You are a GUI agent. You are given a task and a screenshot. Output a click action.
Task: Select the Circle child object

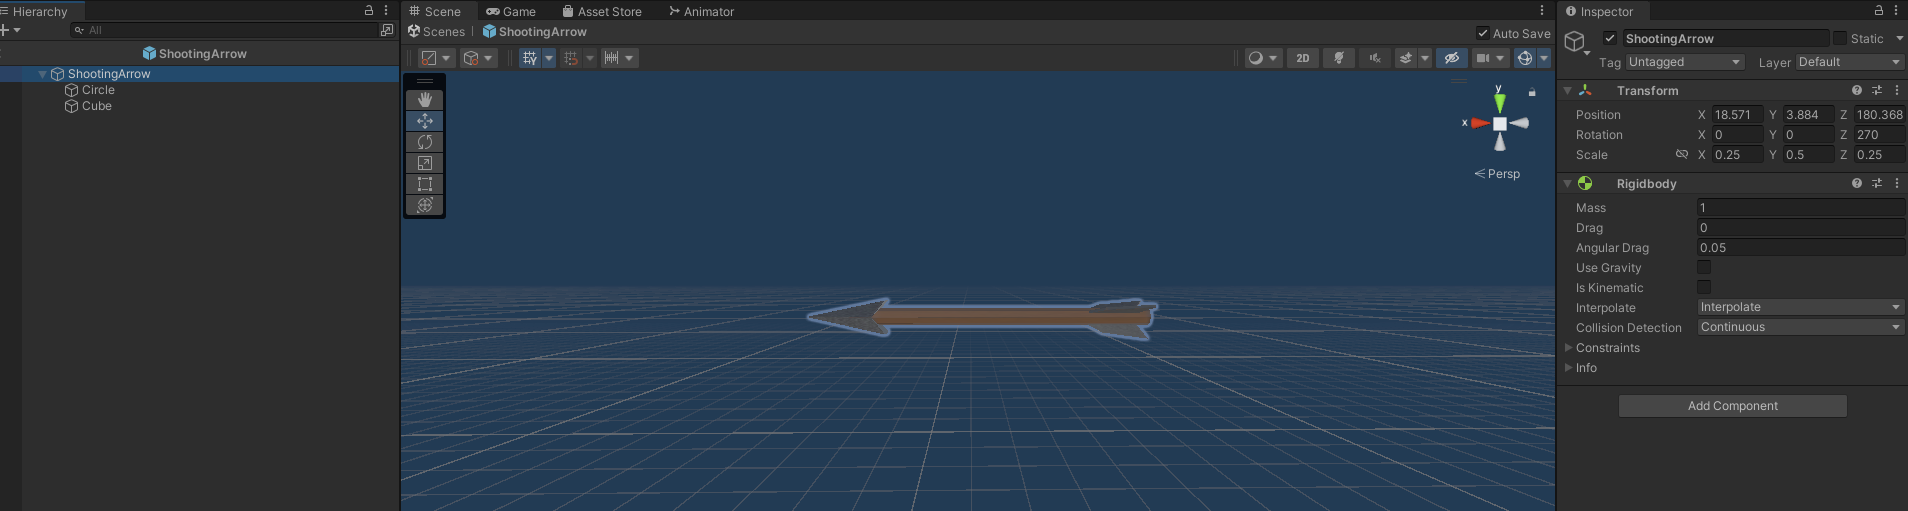tap(98, 90)
